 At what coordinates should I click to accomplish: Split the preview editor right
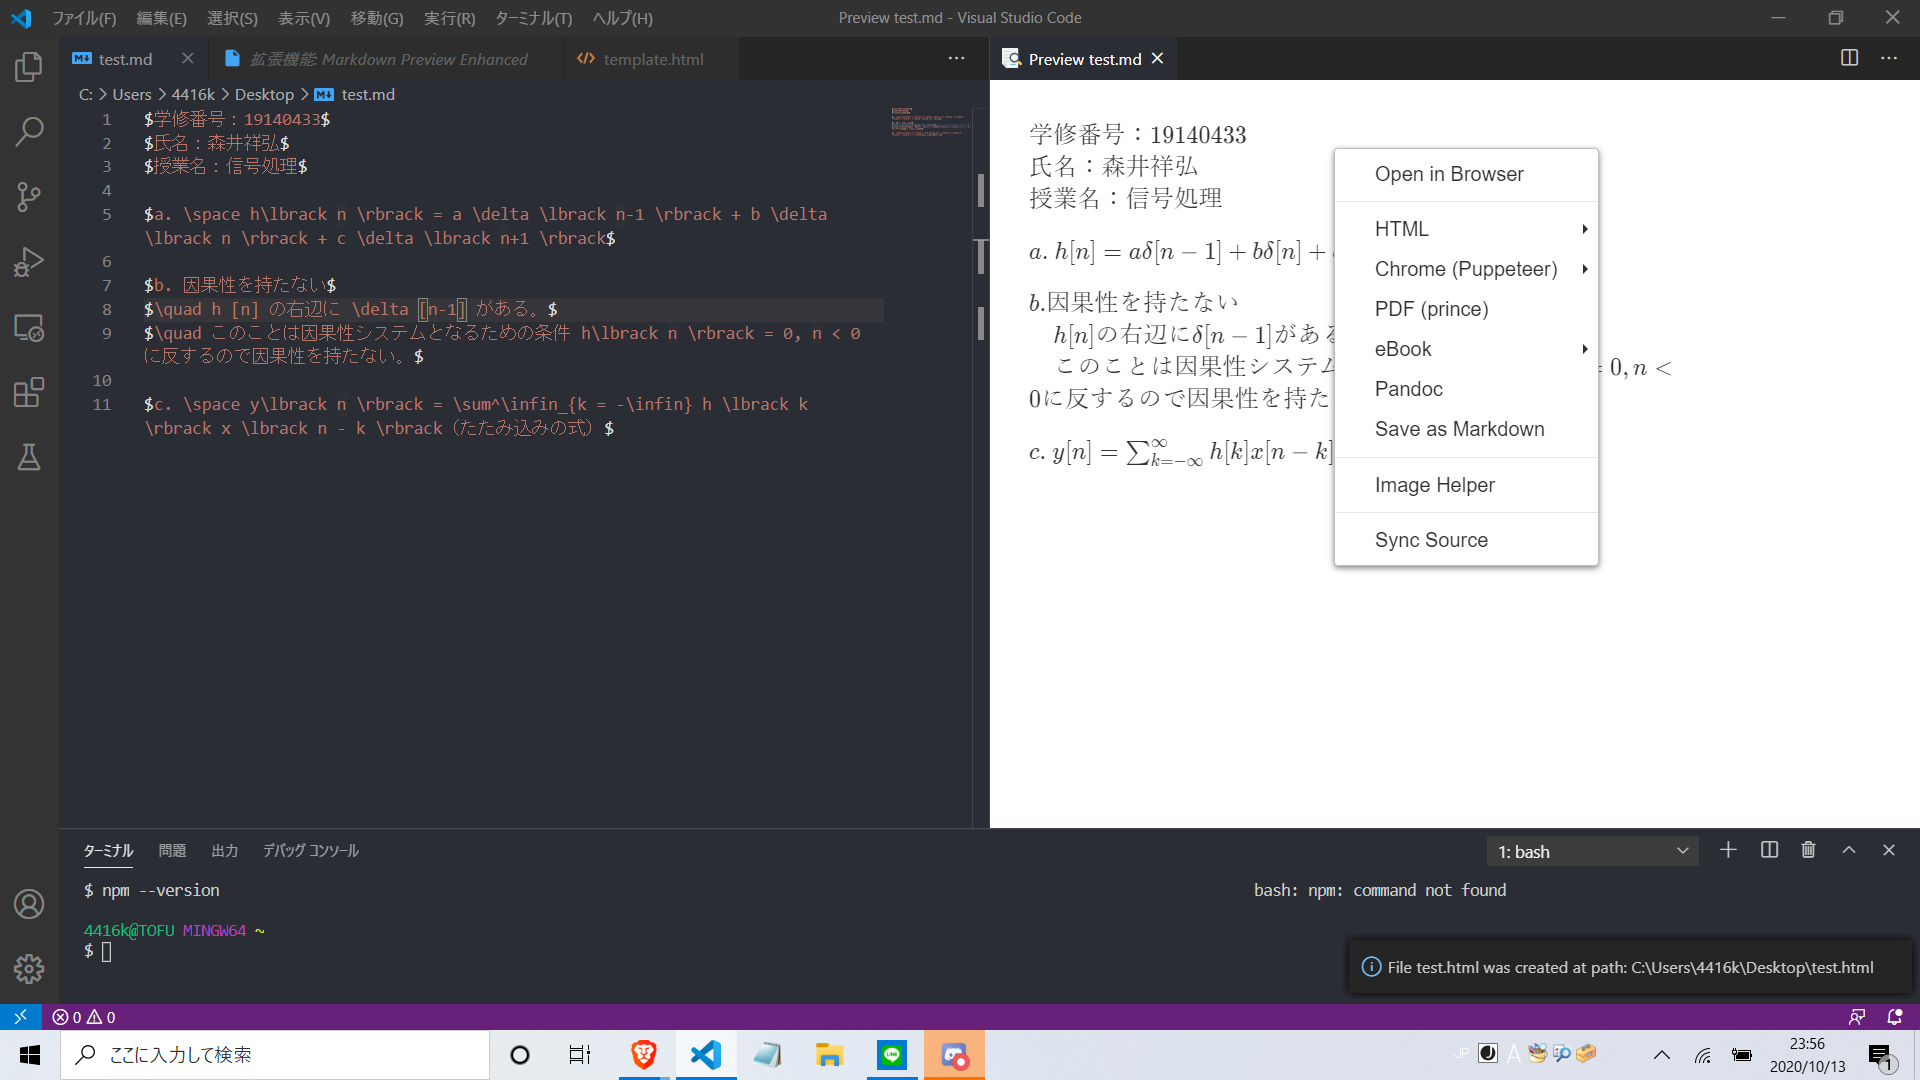click(x=1849, y=58)
